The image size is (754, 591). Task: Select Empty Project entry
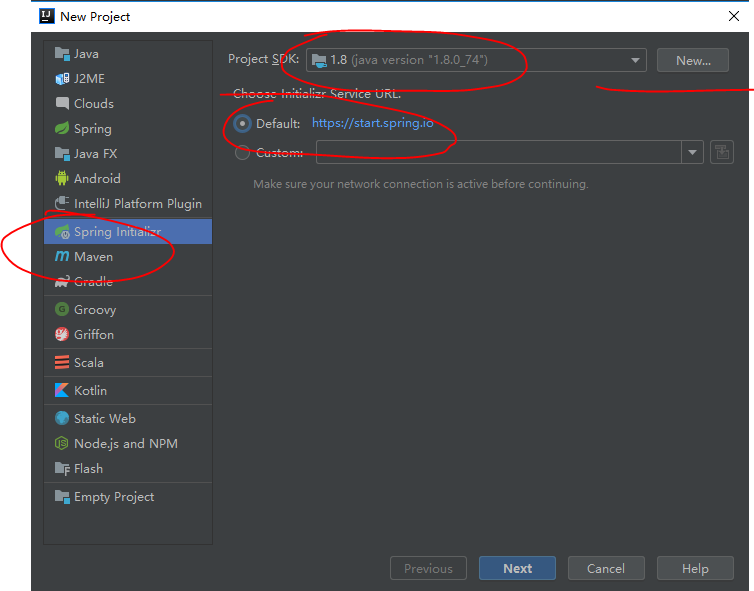coord(128,496)
